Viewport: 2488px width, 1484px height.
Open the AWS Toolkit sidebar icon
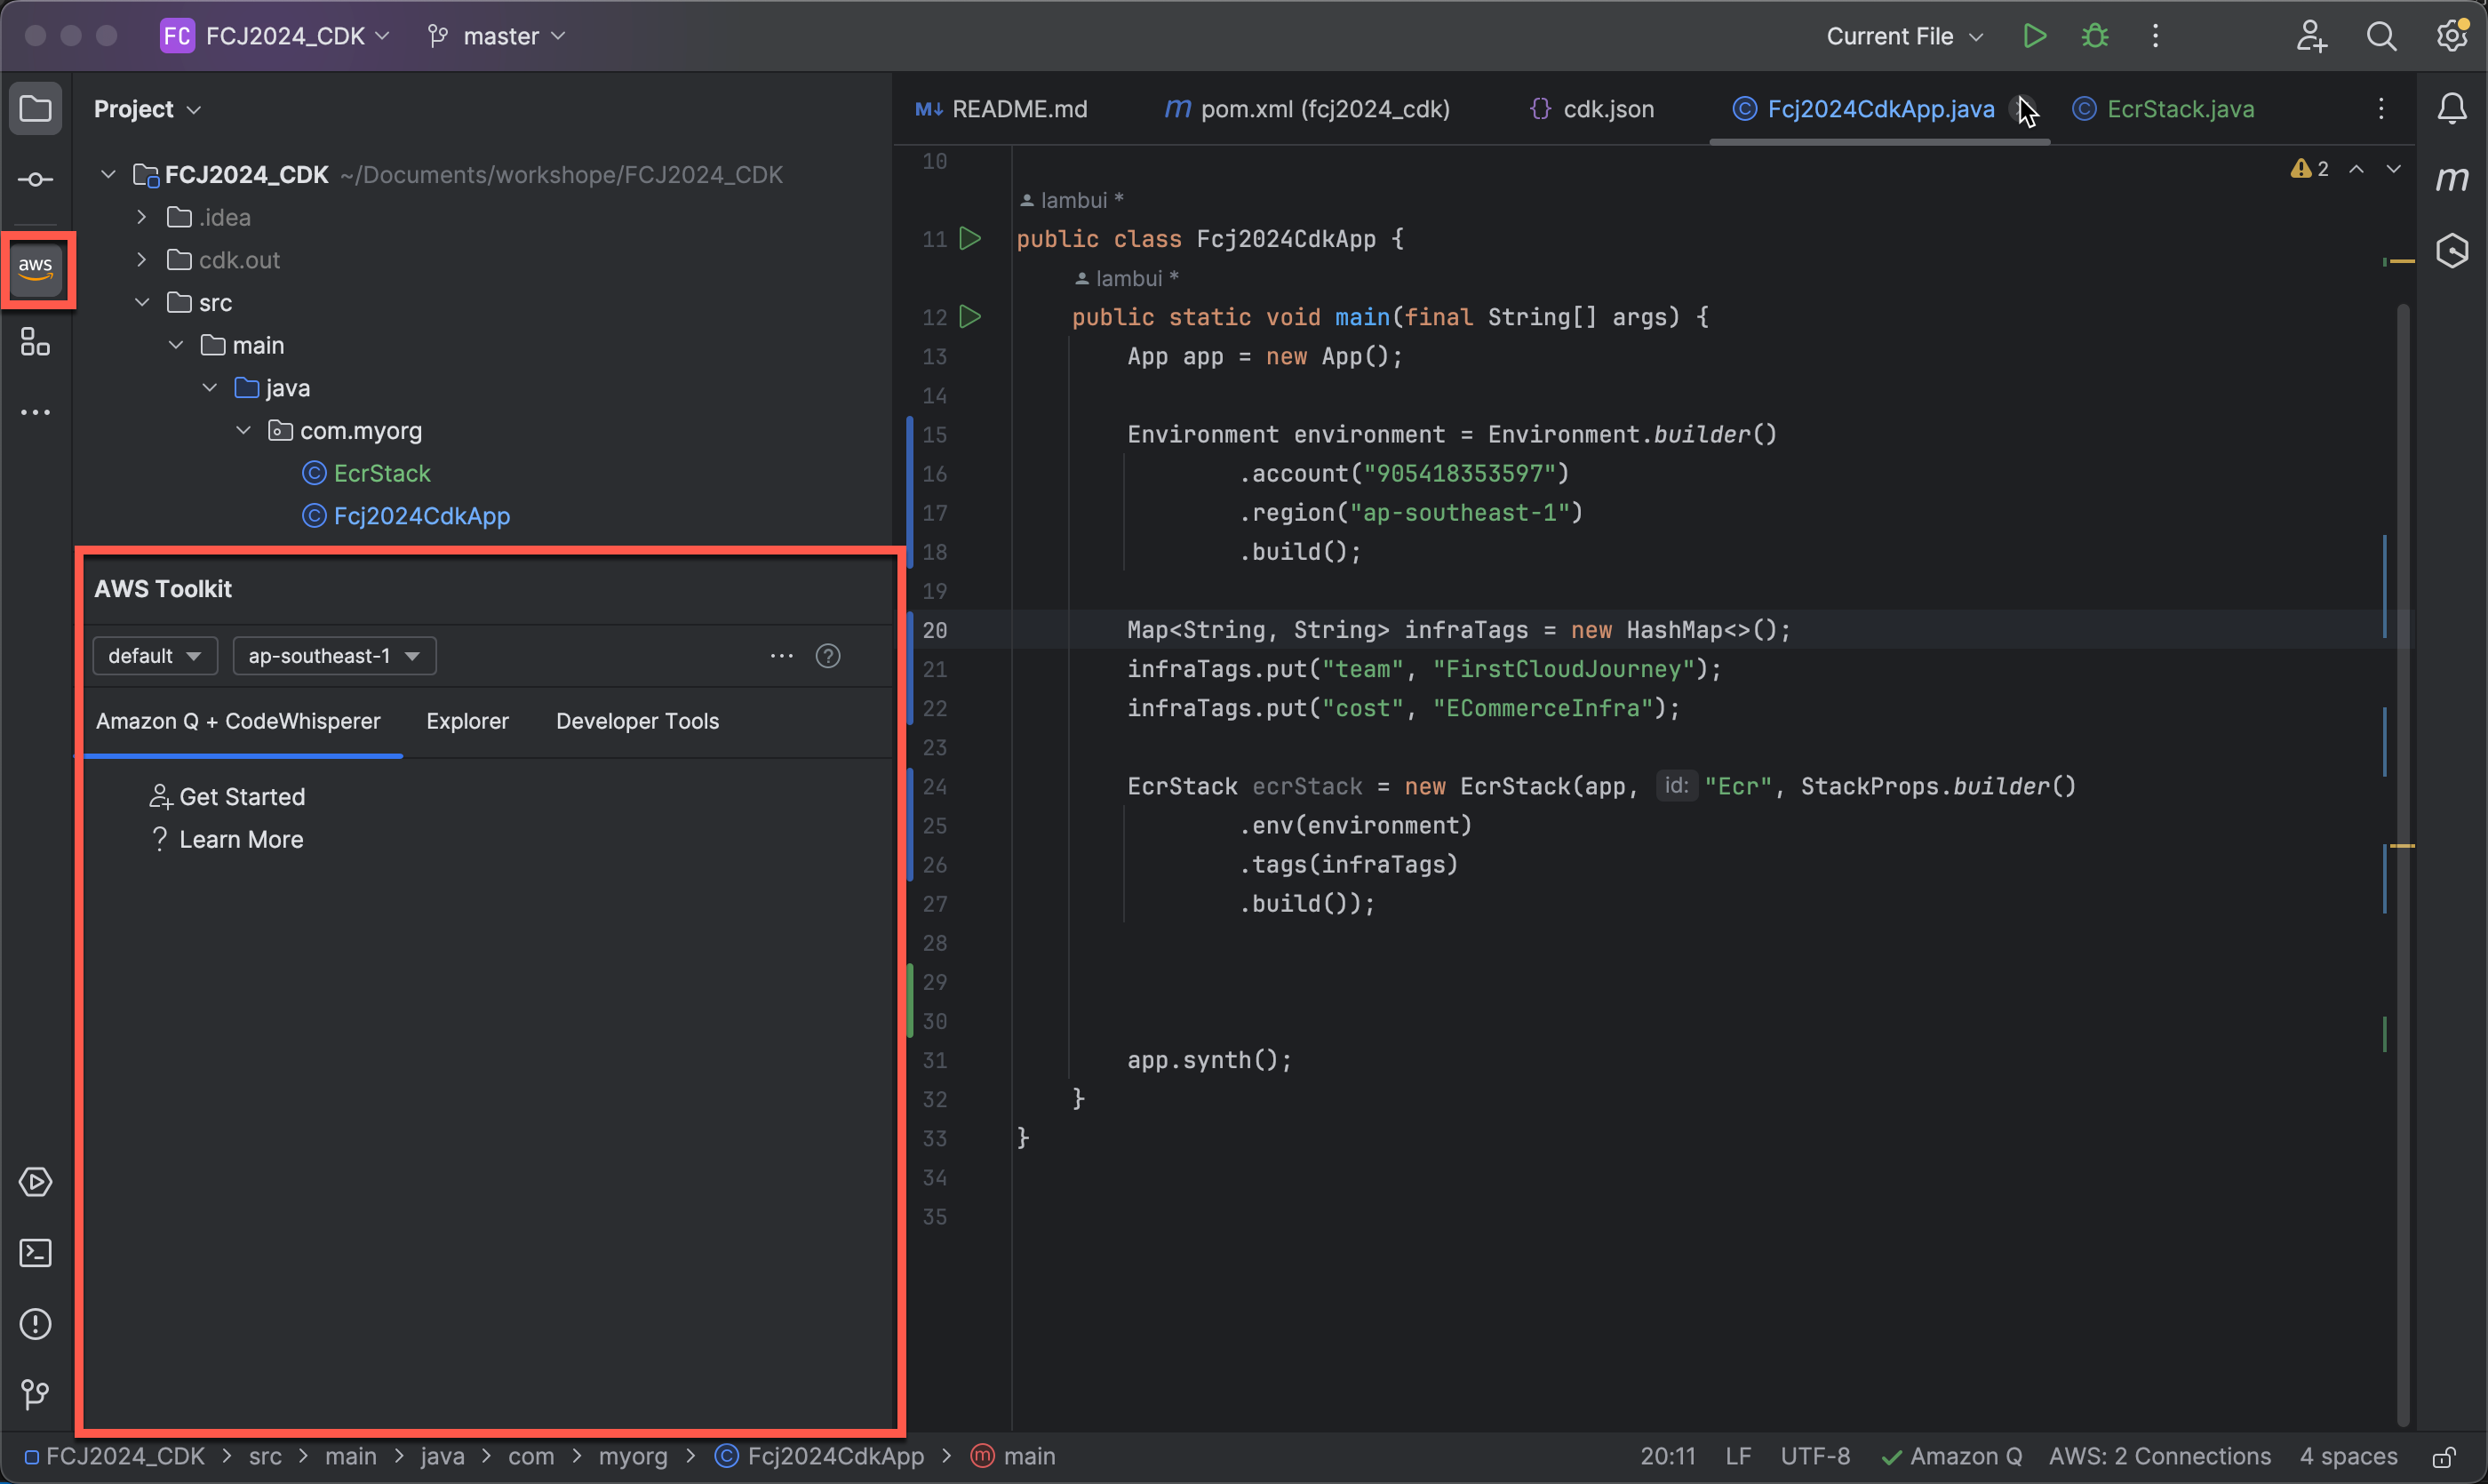36,267
